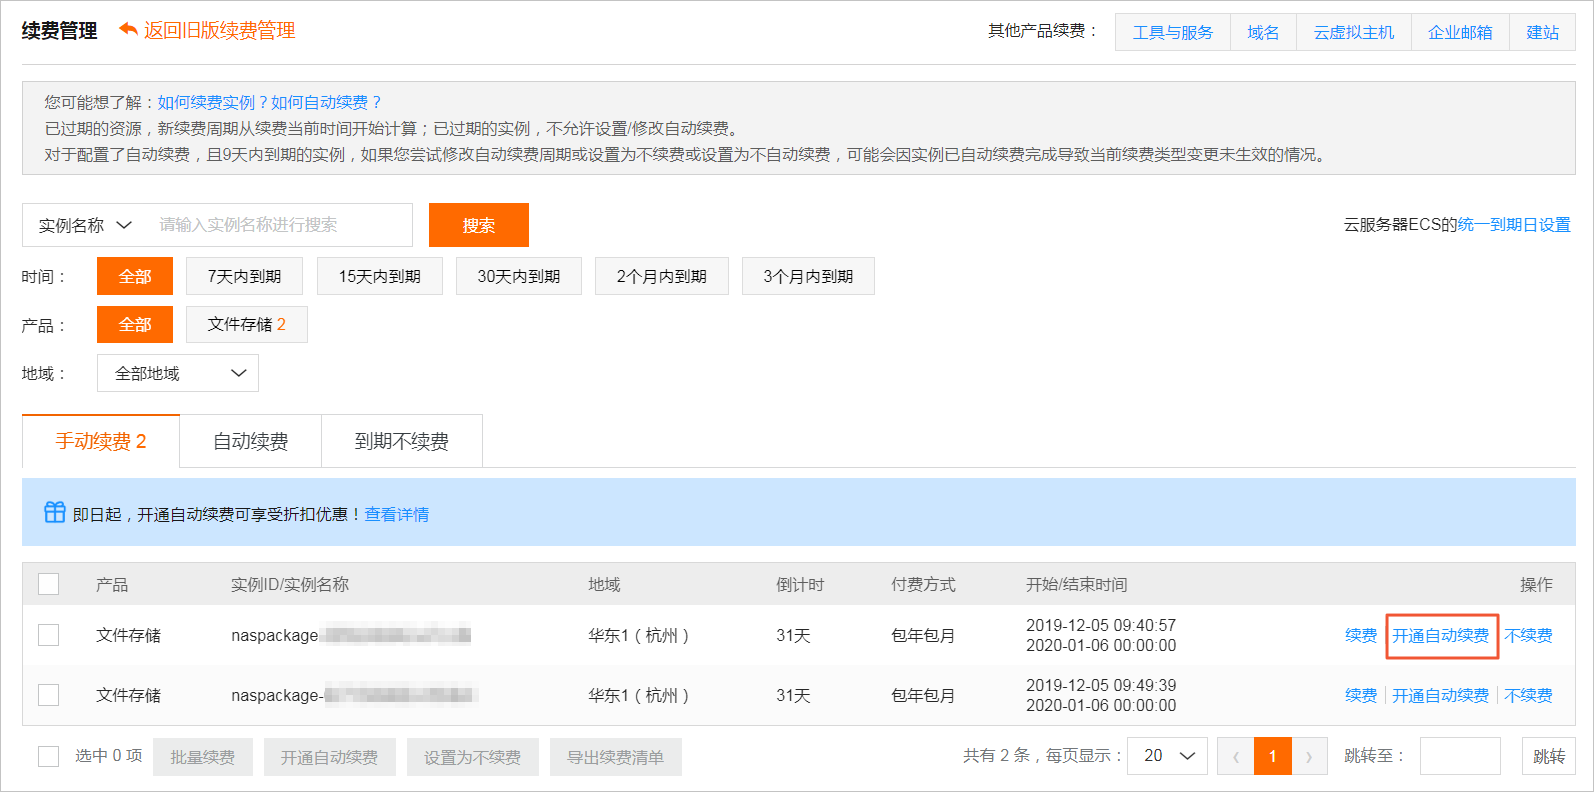This screenshot has width=1594, height=792.
Task: Click 返回旧版续费管理 link
Action: pos(207,30)
